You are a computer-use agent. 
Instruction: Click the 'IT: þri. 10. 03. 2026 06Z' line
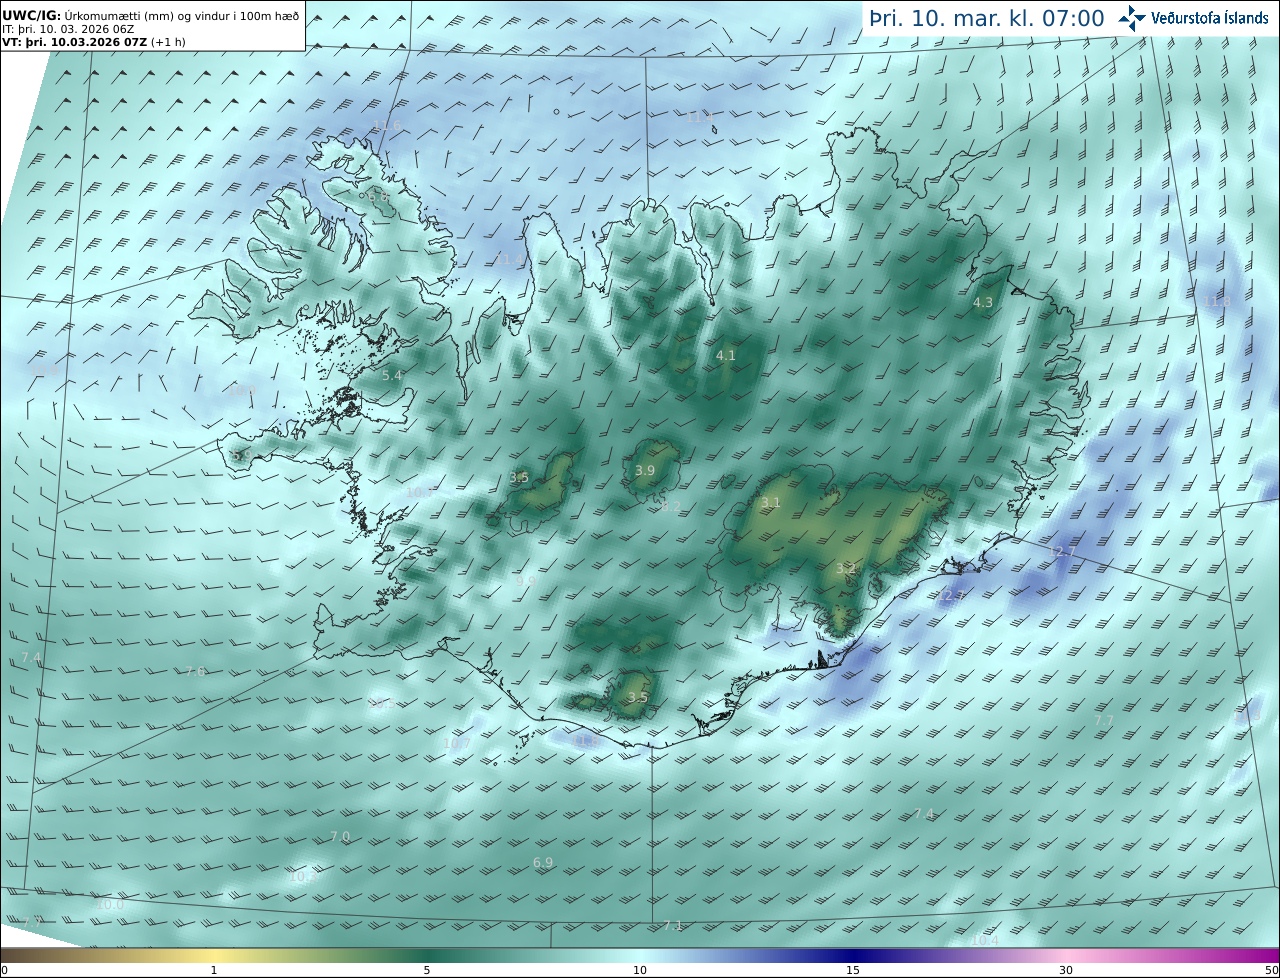(x=66, y=29)
